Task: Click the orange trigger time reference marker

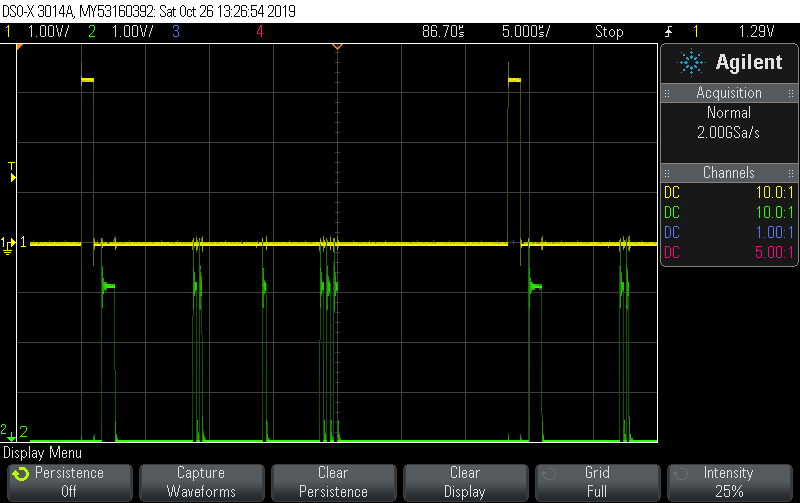Action: 337,46
